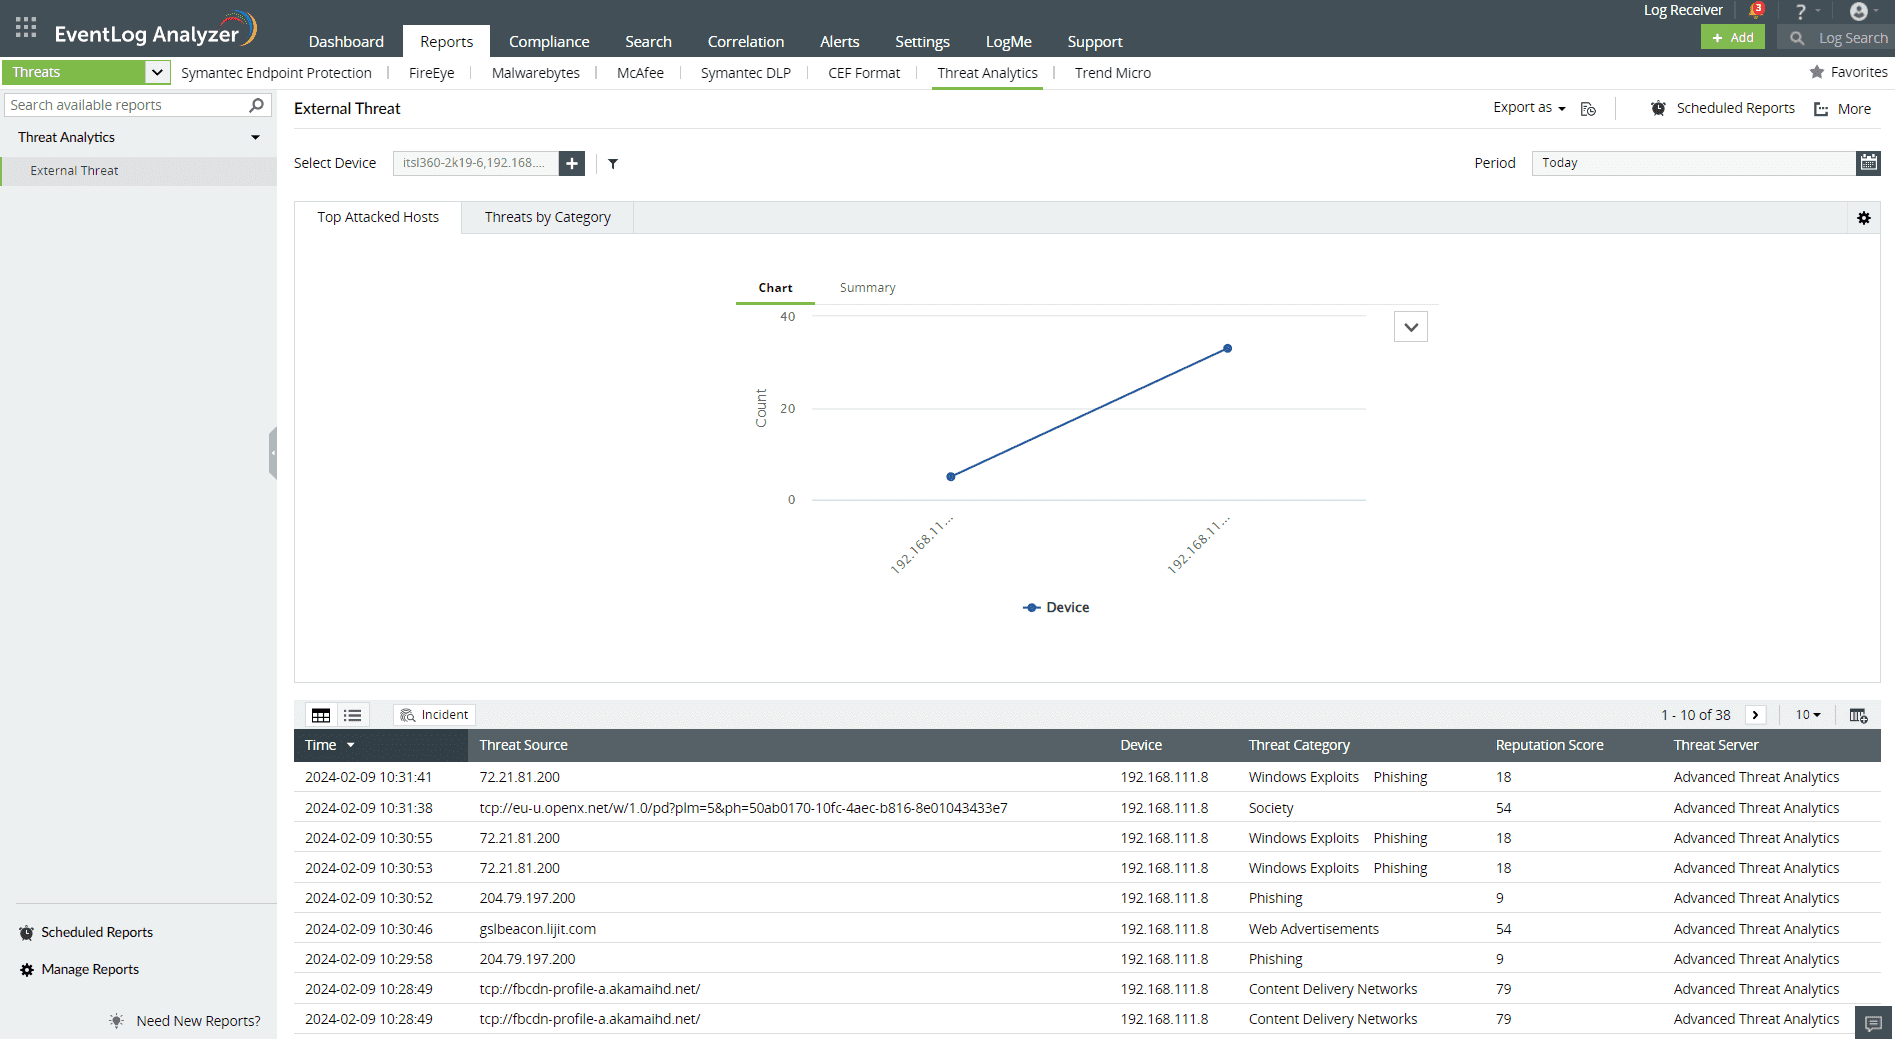Viewport: 1895px width, 1039px height.
Task: Open the Settings tab
Action: [922, 41]
